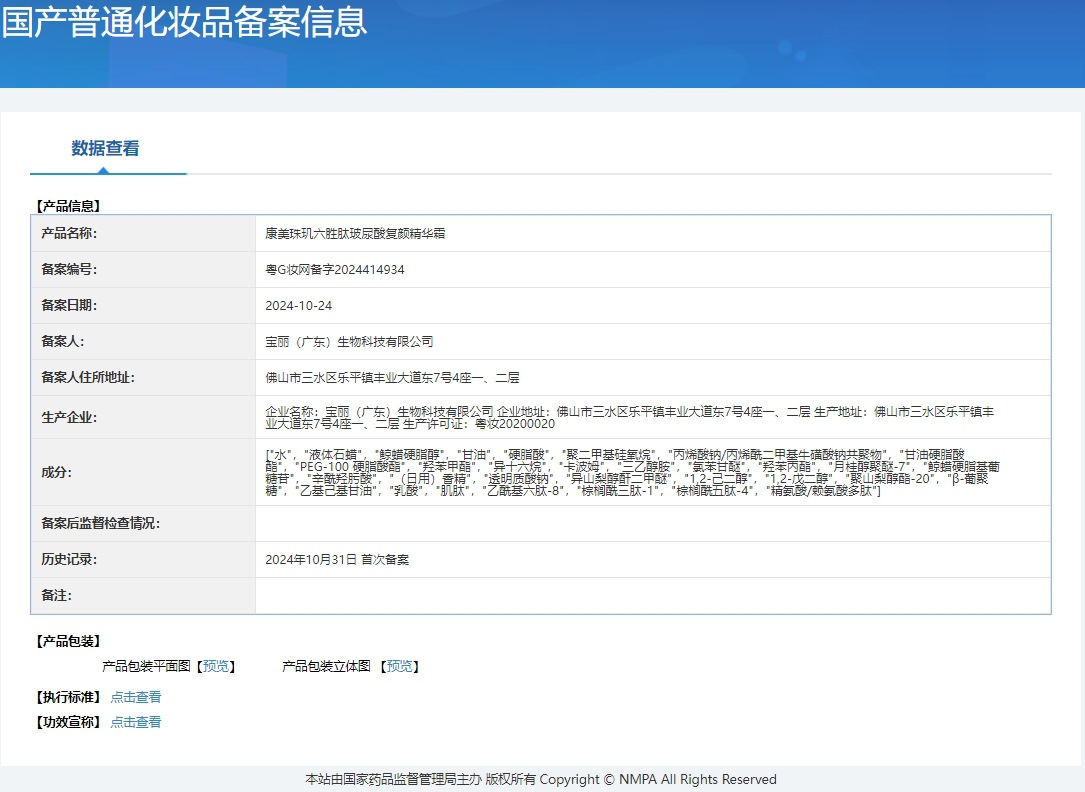This screenshot has height=792, width=1085.
Task: Select registrant 宝丽（广东）生物科技有限公司
Action: pos(349,342)
